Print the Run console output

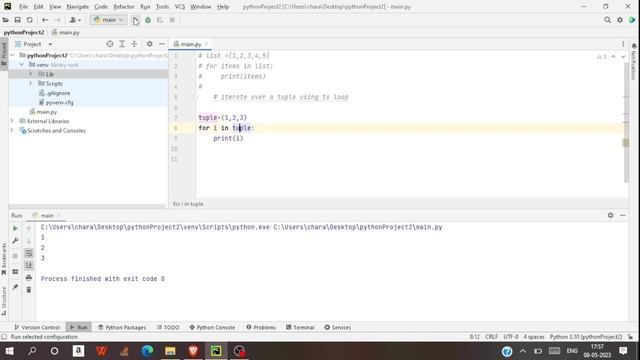[29, 278]
